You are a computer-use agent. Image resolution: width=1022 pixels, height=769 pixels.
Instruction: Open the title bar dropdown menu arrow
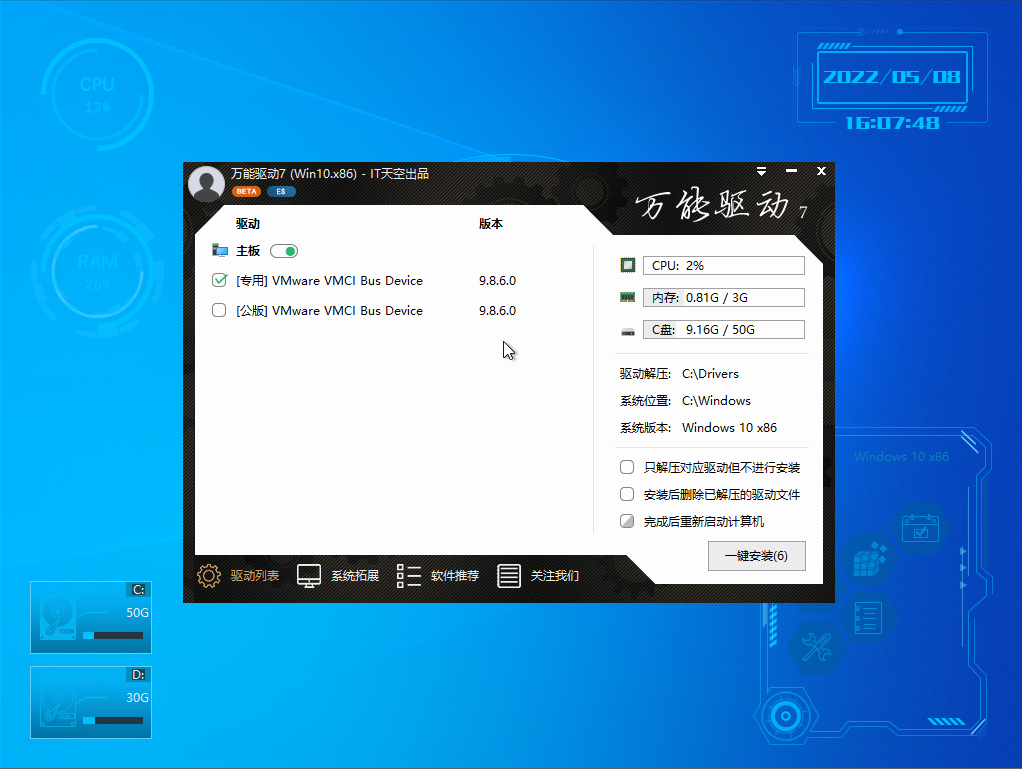(761, 171)
